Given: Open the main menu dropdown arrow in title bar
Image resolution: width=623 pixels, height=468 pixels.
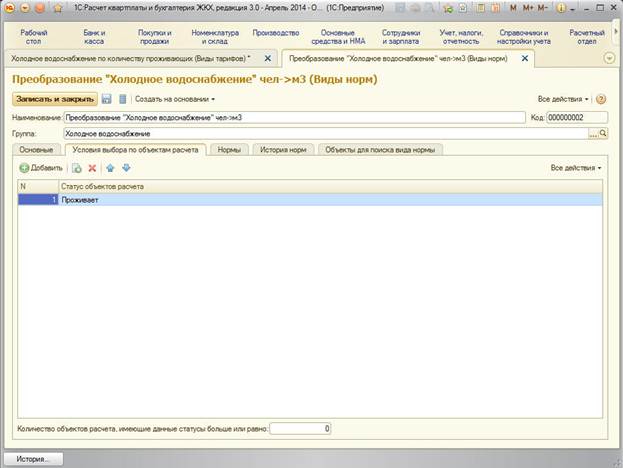Looking at the screenshot, I should point(25,8).
